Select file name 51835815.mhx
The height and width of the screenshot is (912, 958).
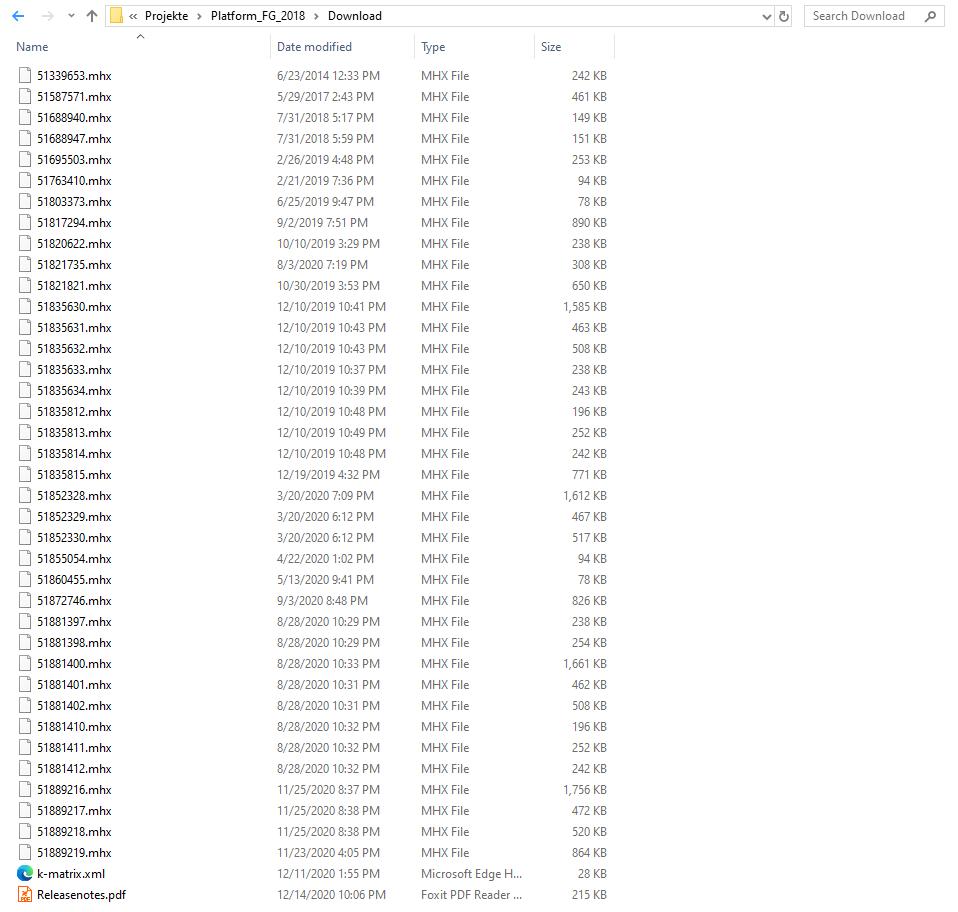click(x=74, y=475)
